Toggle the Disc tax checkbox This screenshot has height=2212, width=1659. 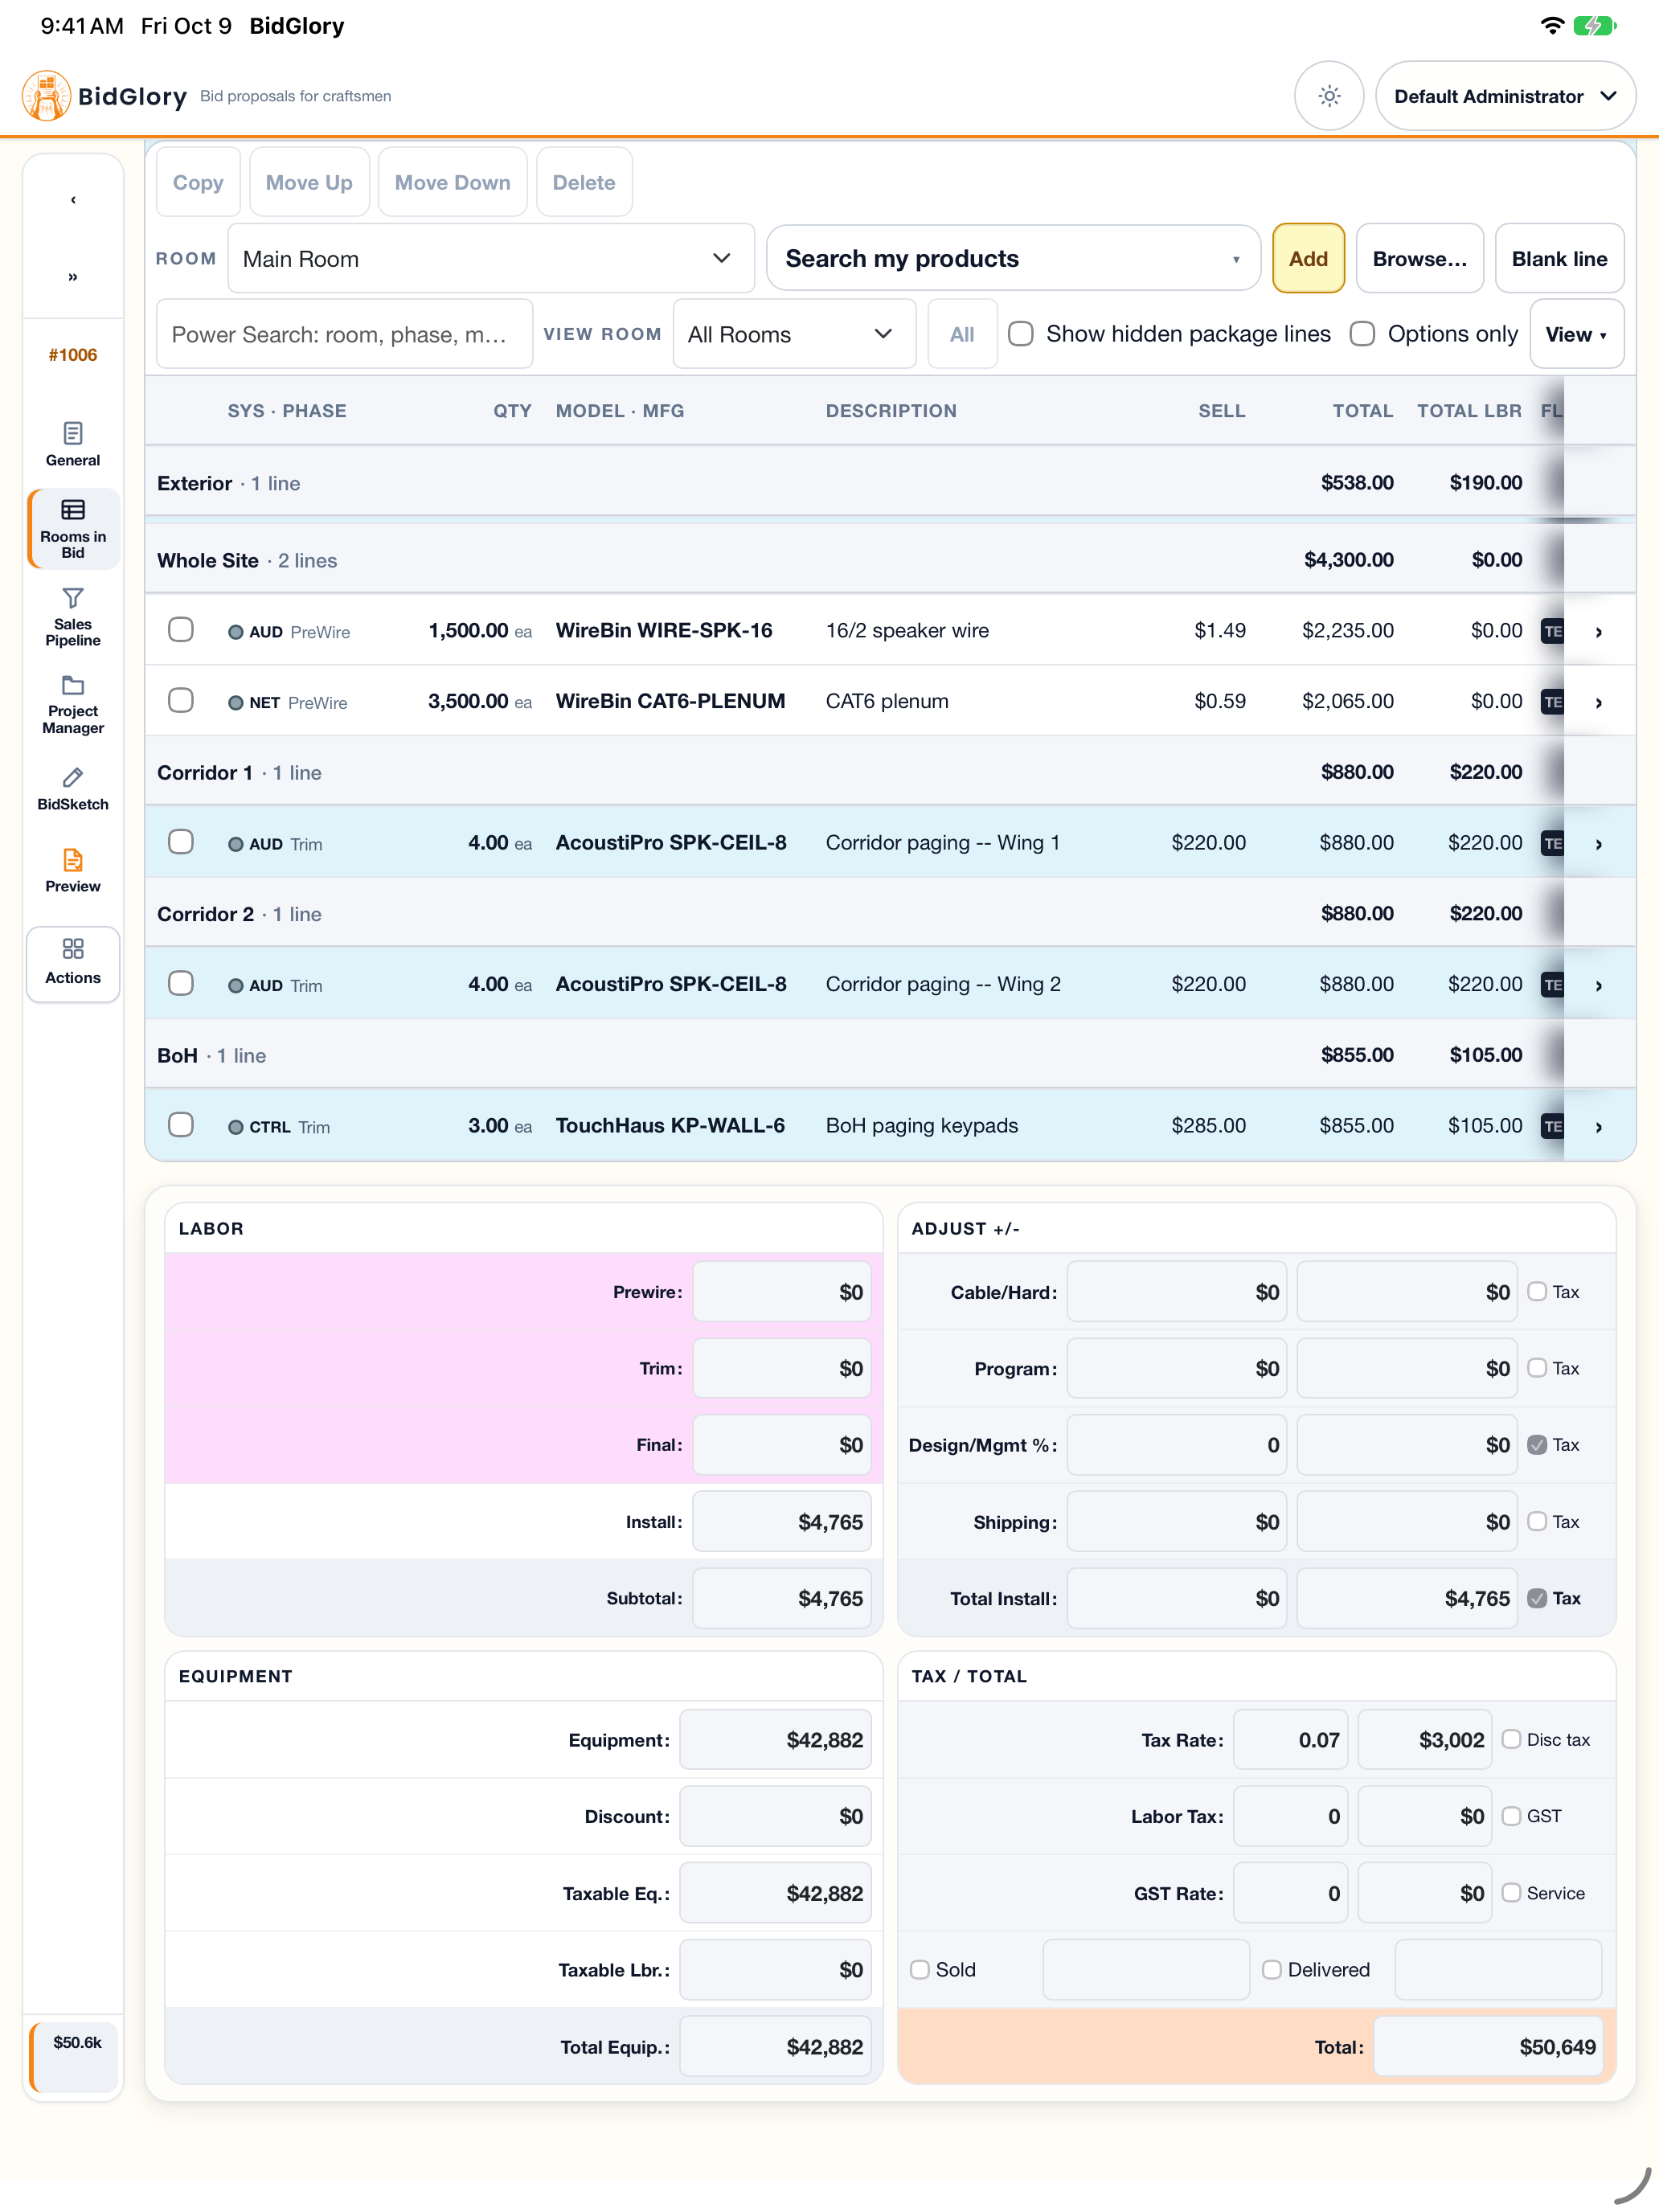[1512, 1740]
